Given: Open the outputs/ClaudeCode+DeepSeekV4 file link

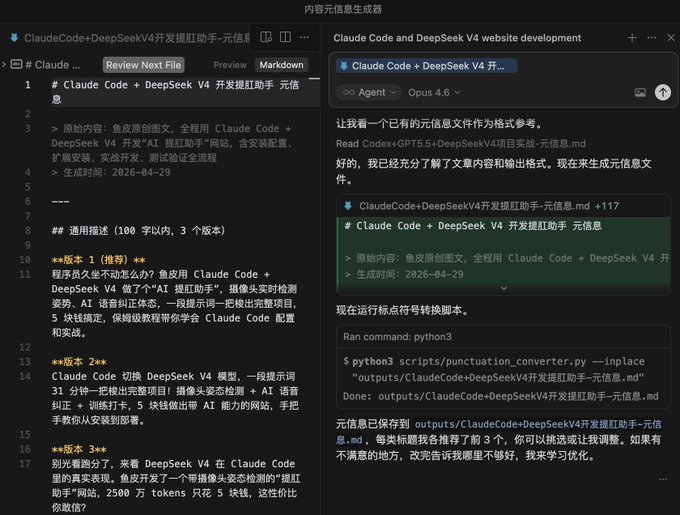Looking at the screenshot, I should [x=499, y=432].
